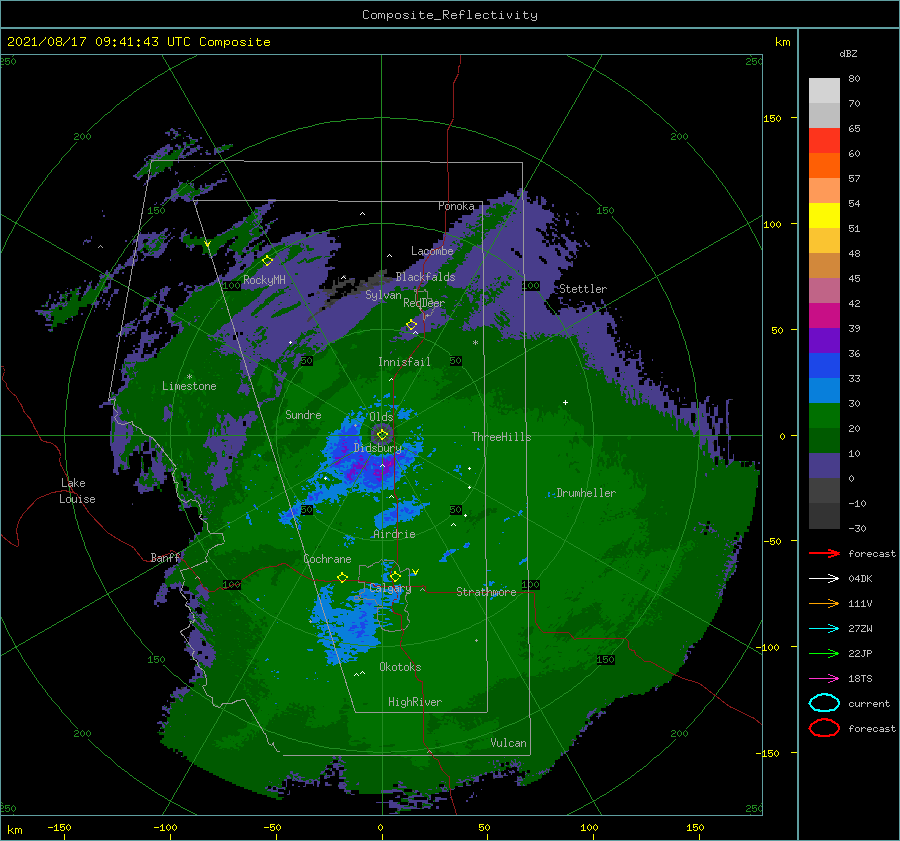Viewport: 900px width, 841px height.
Task: Click the yellow V marker northwest of RockyMH
Action: tap(207, 245)
